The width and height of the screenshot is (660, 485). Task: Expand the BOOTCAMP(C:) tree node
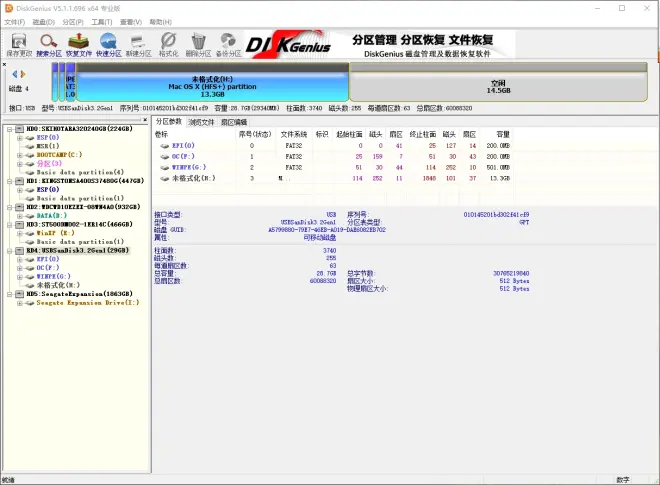point(19,155)
